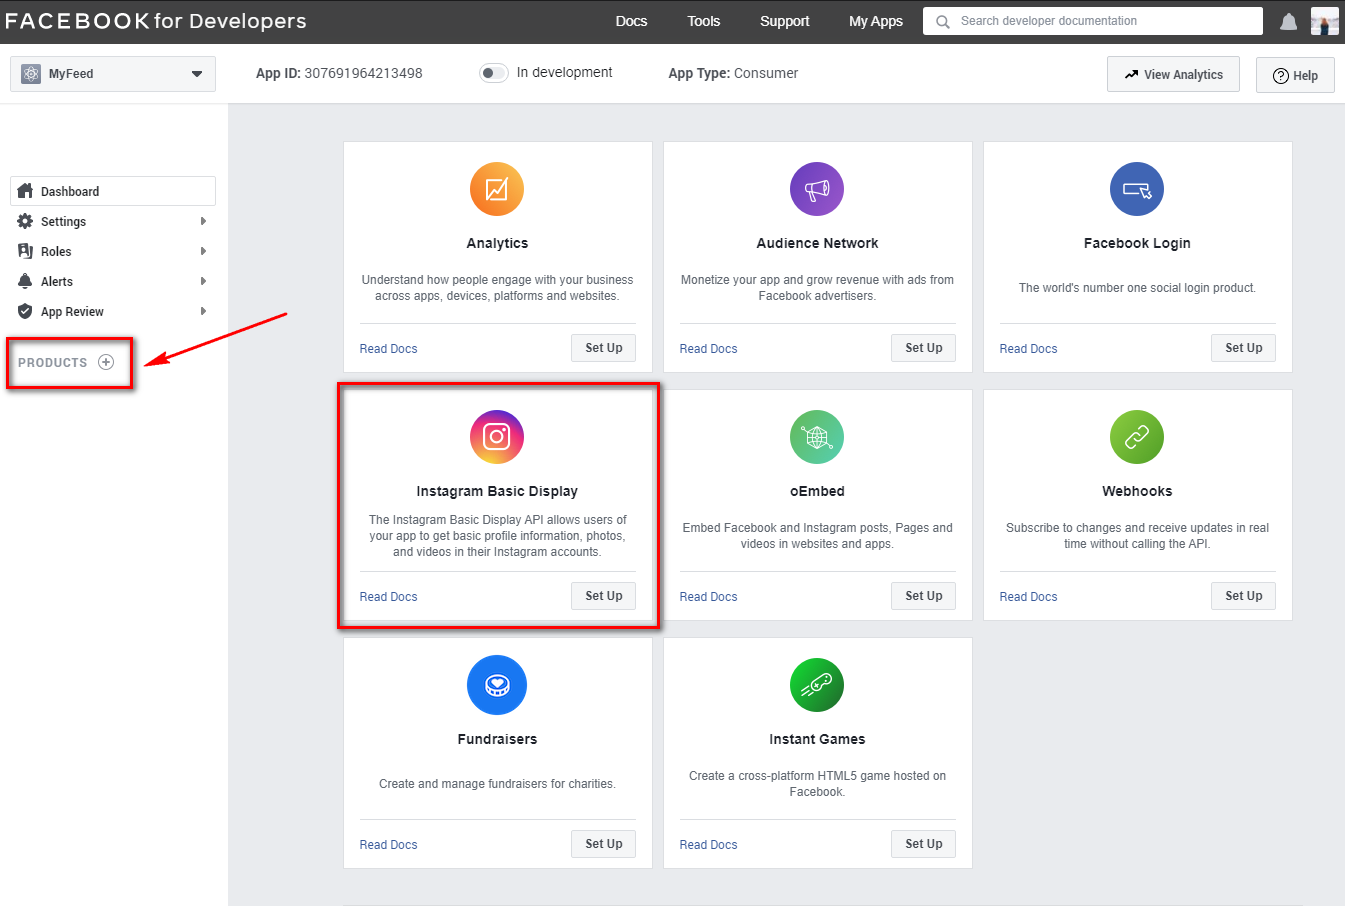Open notifications bell in top bar
Image resolution: width=1345 pixels, height=906 pixels.
pos(1289,22)
